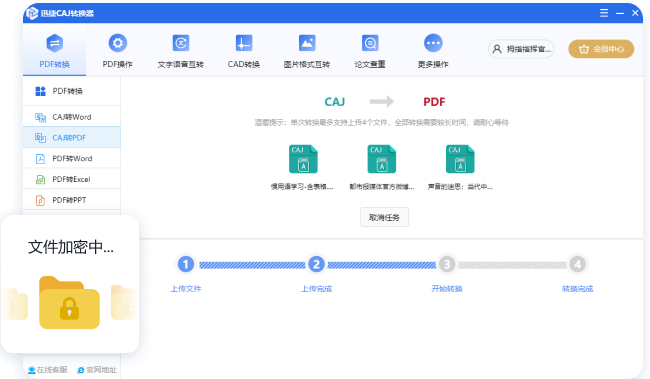Open the hamburger menu icon in title bar

(604, 13)
